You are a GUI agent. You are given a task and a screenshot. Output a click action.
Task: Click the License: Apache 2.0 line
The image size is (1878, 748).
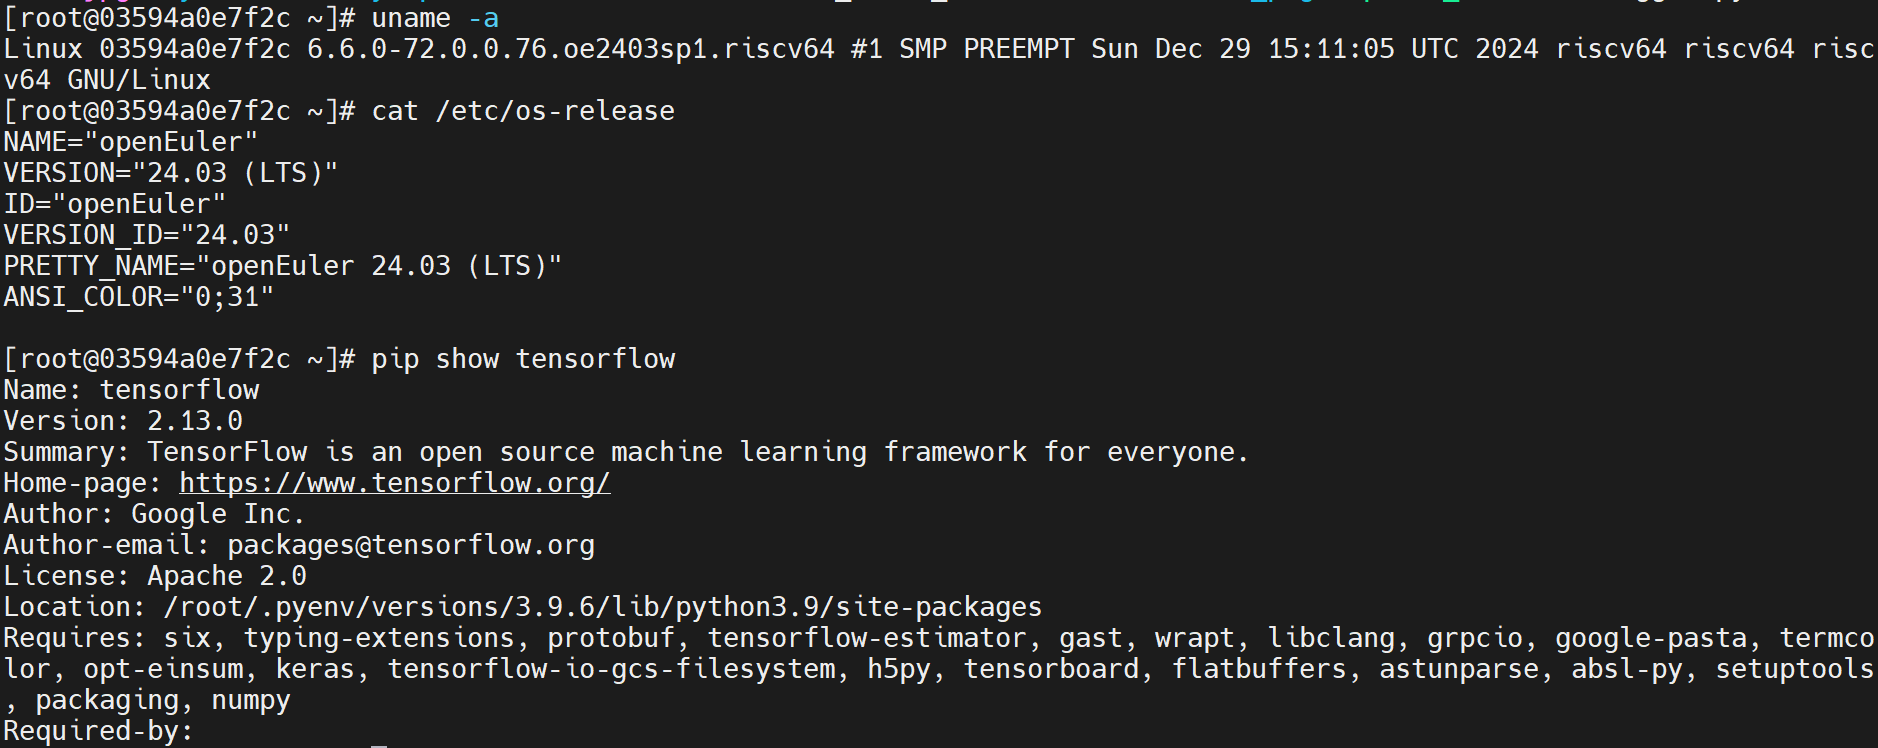[155, 576]
